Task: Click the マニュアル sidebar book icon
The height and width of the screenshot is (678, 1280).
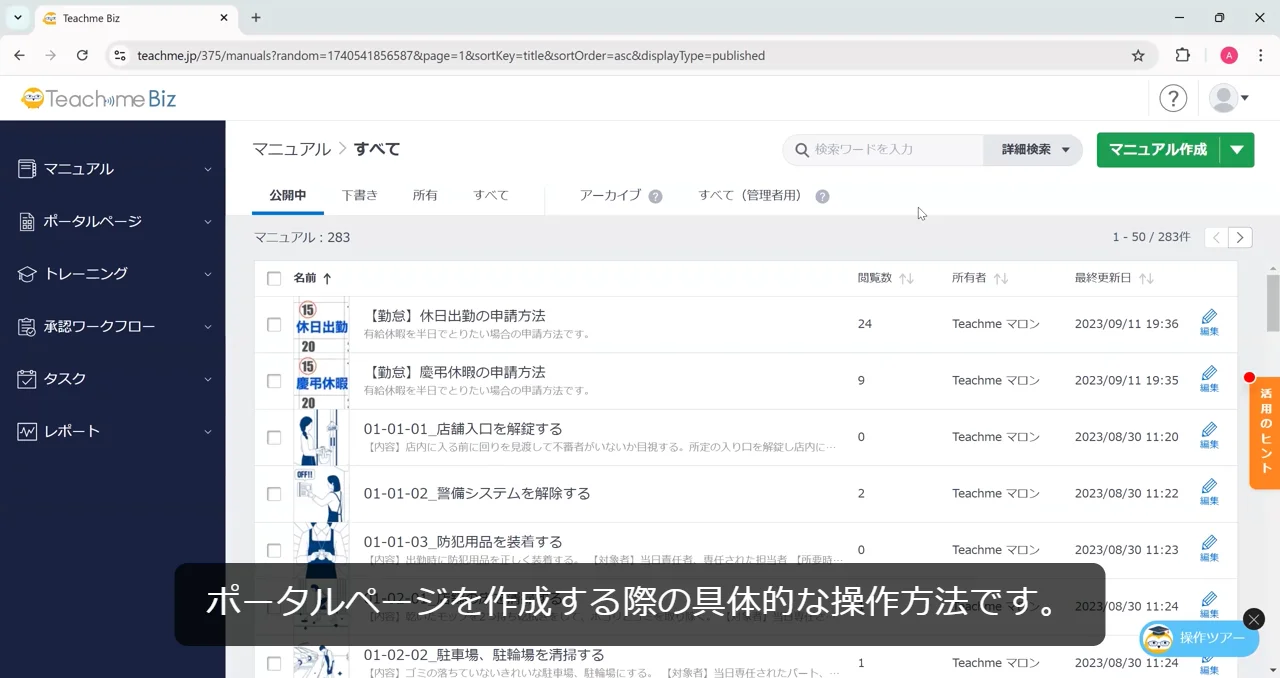Action: coord(27,169)
